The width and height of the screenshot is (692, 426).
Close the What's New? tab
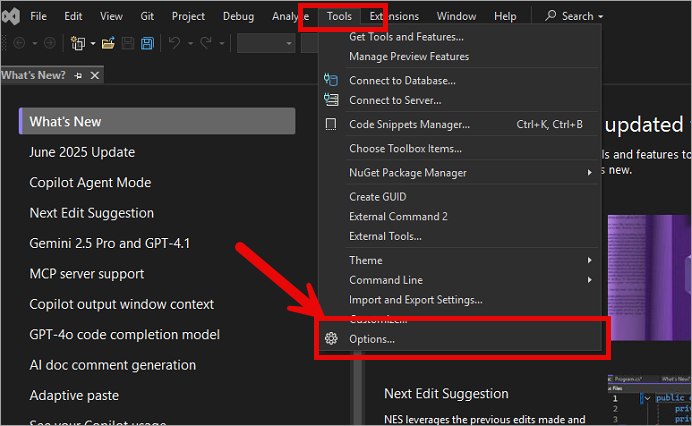click(x=94, y=75)
